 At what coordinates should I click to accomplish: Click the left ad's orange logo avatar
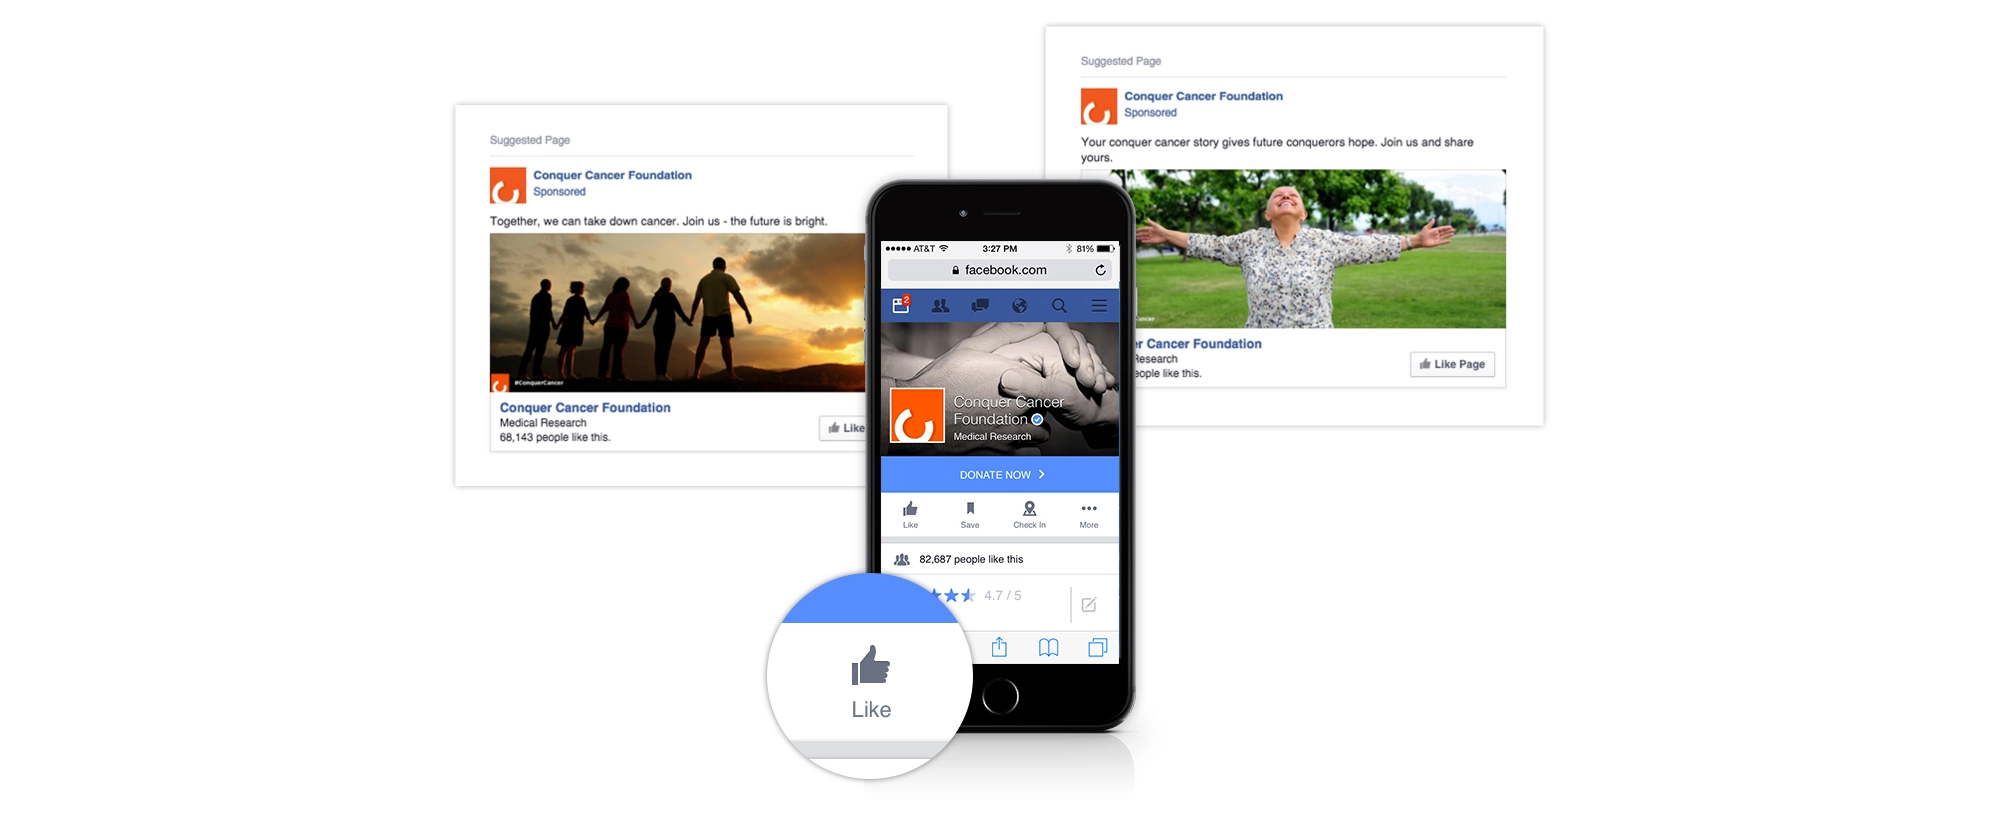coord(508,185)
